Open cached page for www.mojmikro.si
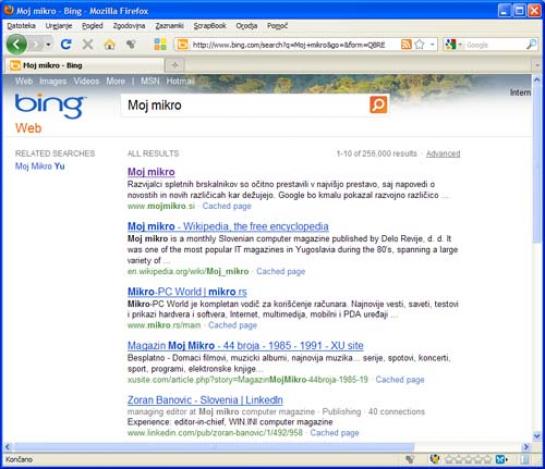 point(227,206)
